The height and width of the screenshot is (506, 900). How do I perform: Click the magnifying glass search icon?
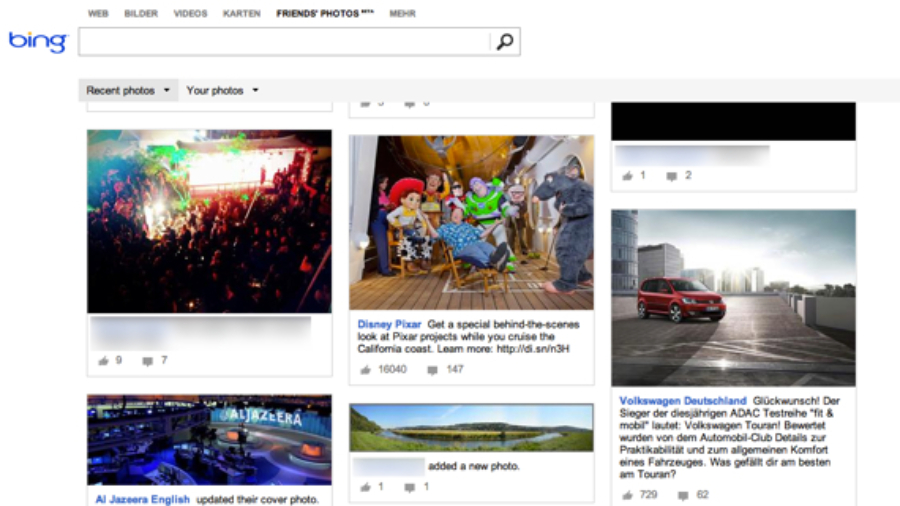coord(505,41)
